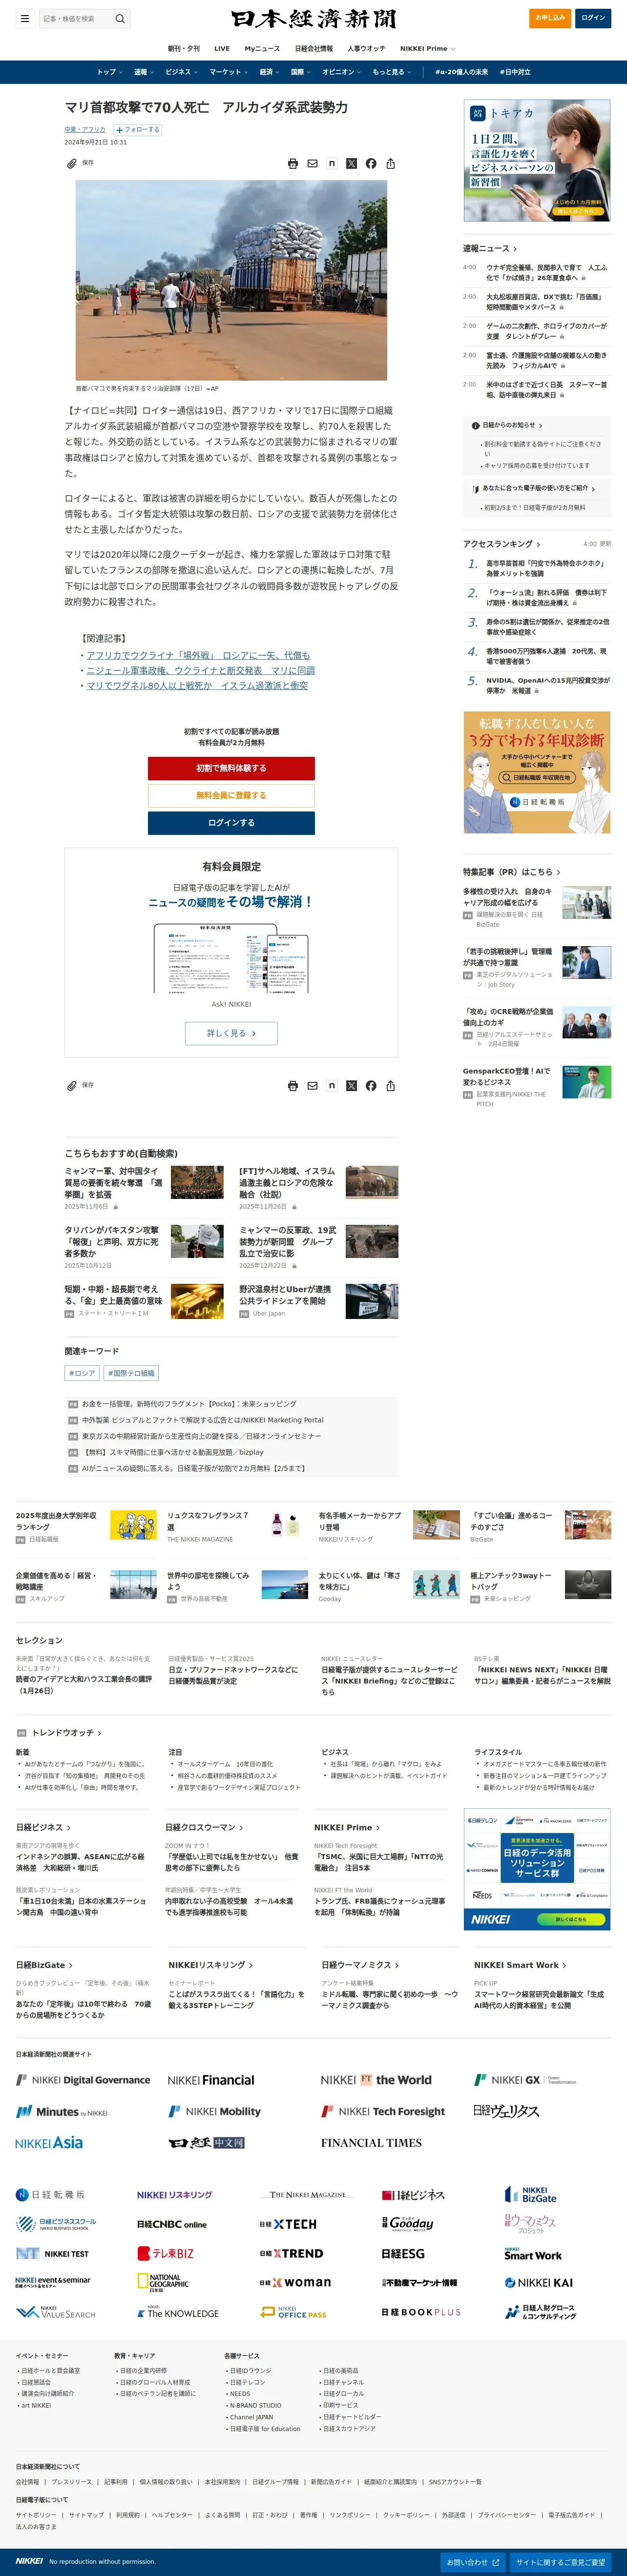Expand the もっと見る navigation dropdown
Image resolution: width=627 pixels, height=2576 pixels.
coord(392,72)
